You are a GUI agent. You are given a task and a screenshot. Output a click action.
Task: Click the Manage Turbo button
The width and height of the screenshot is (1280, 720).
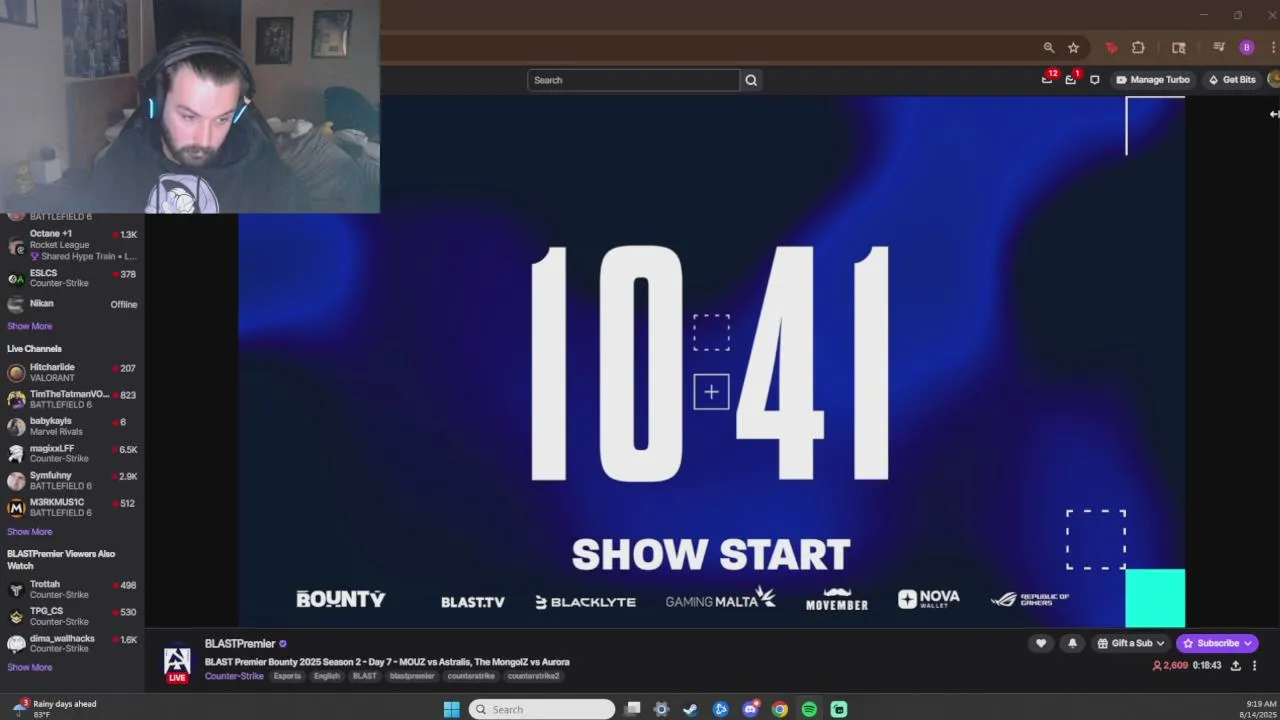click(x=1153, y=80)
